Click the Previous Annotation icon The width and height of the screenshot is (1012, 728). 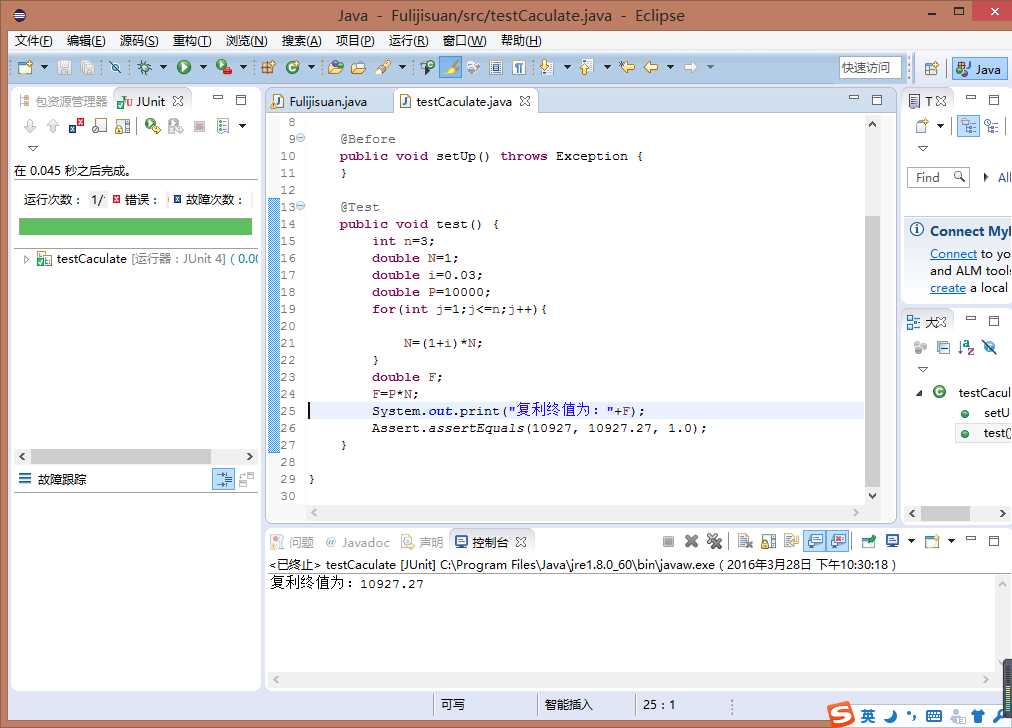coord(586,67)
